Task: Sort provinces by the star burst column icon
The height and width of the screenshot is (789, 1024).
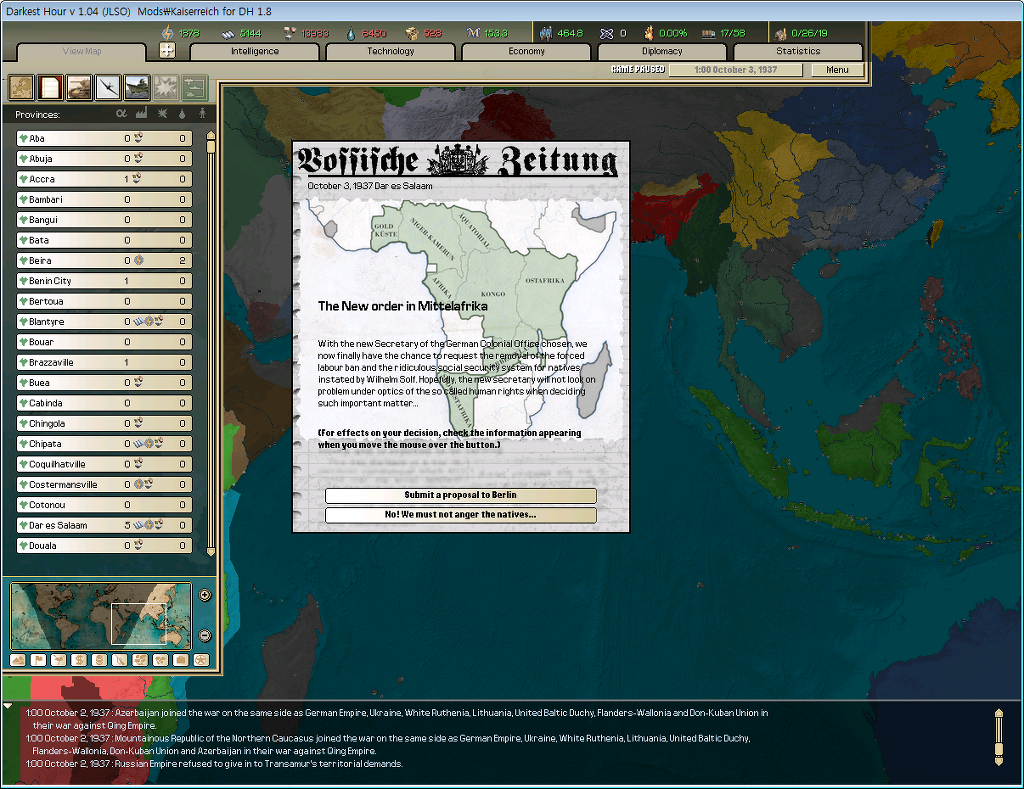Action: (x=163, y=114)
